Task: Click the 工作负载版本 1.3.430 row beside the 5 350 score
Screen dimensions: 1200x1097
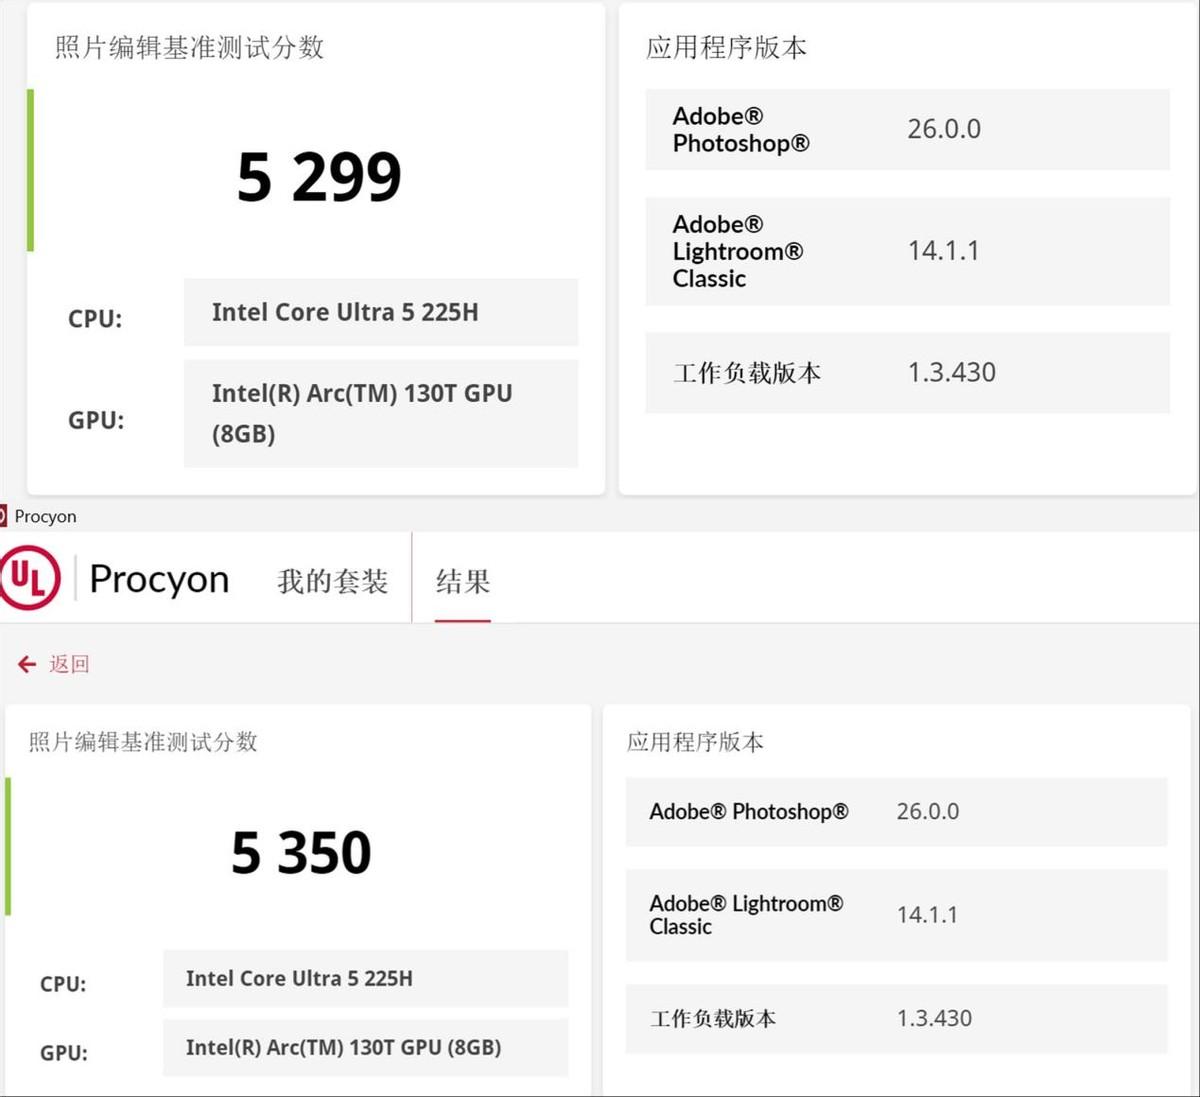Action: pos(896,1018)
